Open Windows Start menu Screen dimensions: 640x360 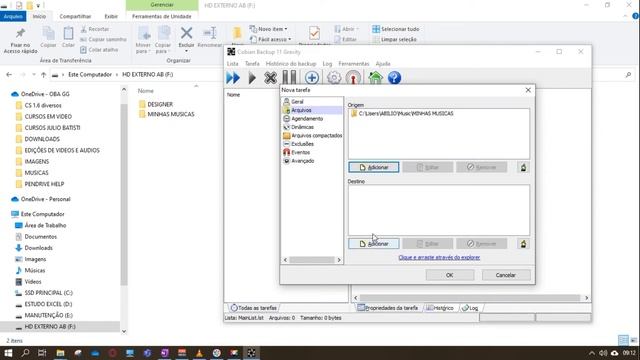pyautogui.click(x=8, y=353)
